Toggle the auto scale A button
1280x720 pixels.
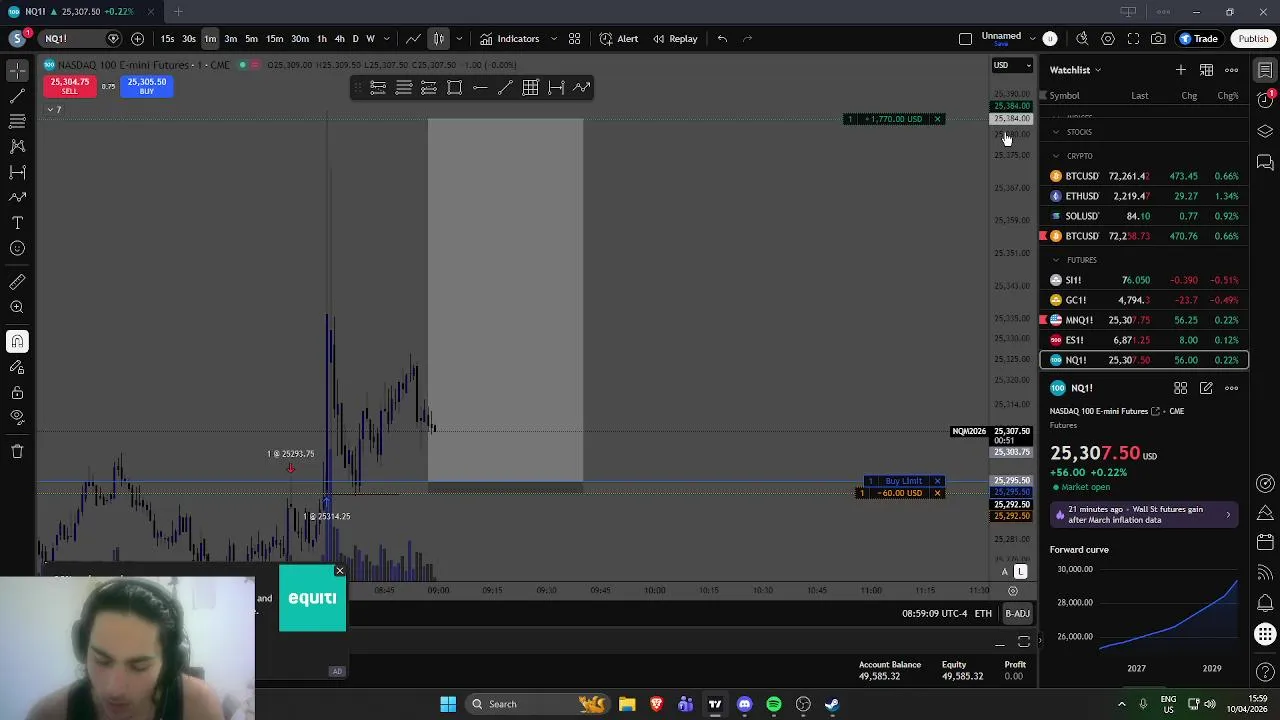1005,572
